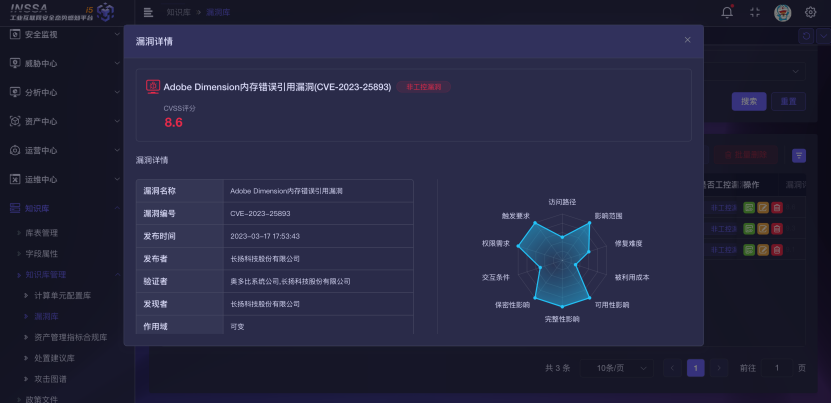Click the 分析中心 sidebar icon
831x404 pixels.
tap(15, 92)
